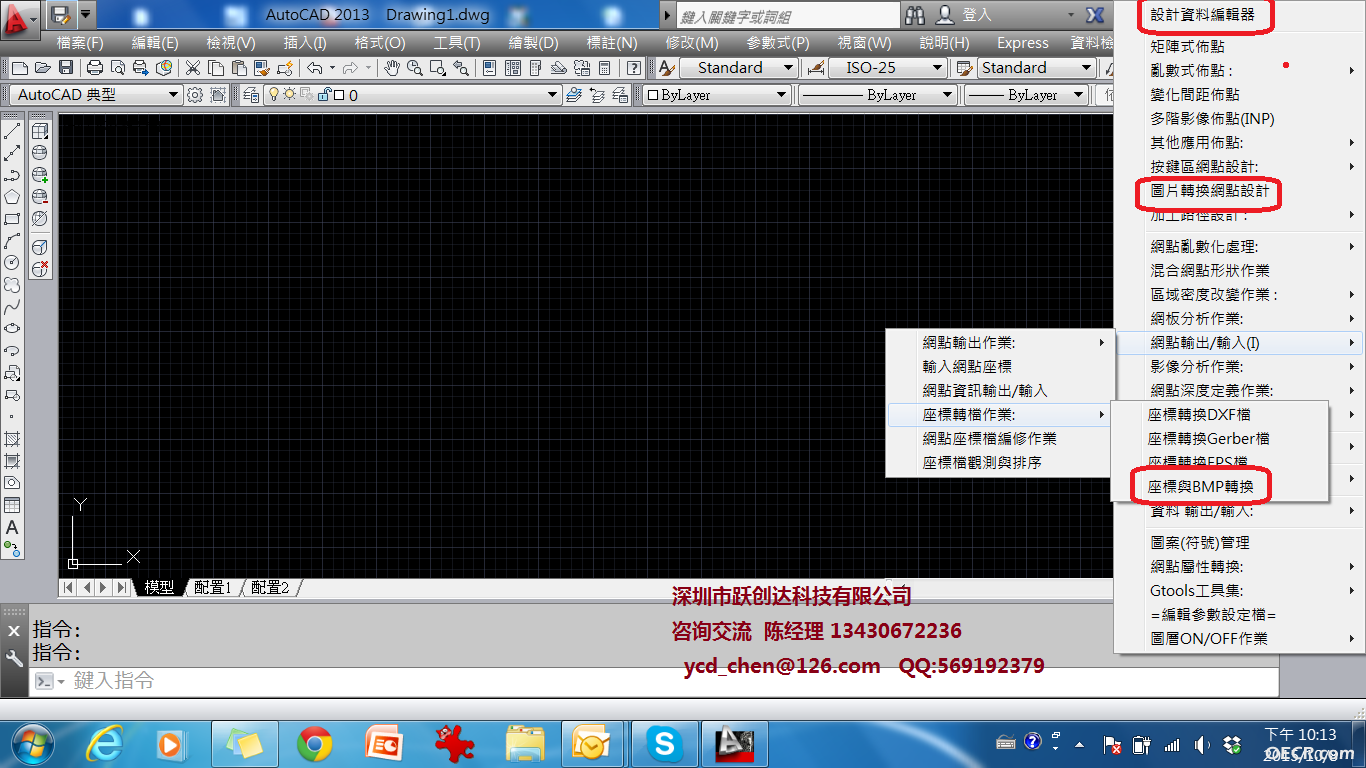Choose 座標轉換DXF檔 submenu entry
Image resolution: width=1366 pixels, height=768 pixels.
click(x=1199, y=415)
